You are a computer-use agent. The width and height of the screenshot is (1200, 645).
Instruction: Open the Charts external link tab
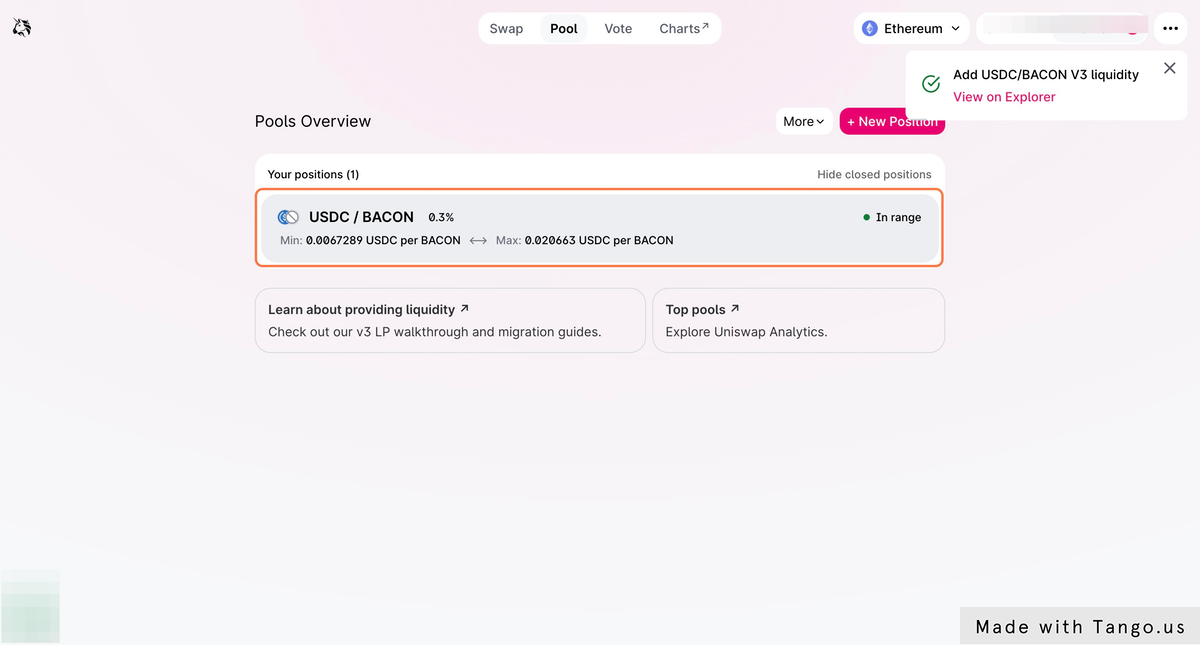684,28
